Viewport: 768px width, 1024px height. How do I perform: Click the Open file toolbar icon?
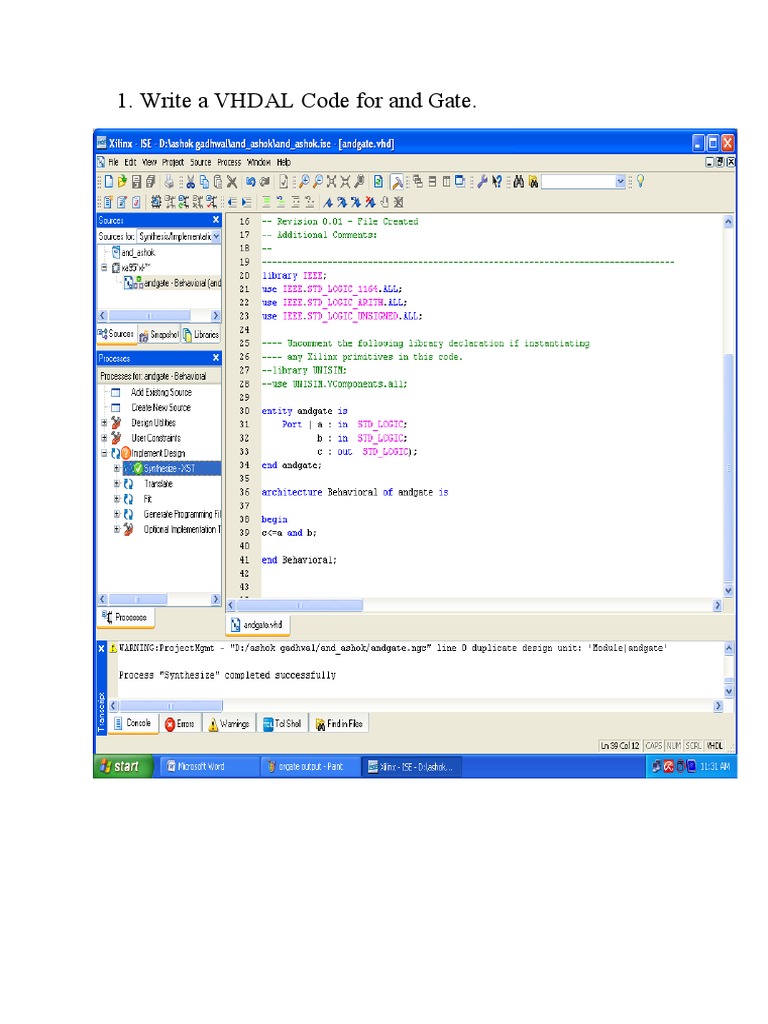pyautogui.click(x=122, y=182)
